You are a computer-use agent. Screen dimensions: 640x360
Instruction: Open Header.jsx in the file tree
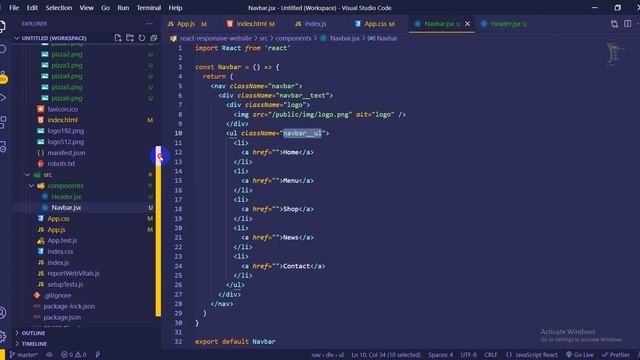click(66, 197)
